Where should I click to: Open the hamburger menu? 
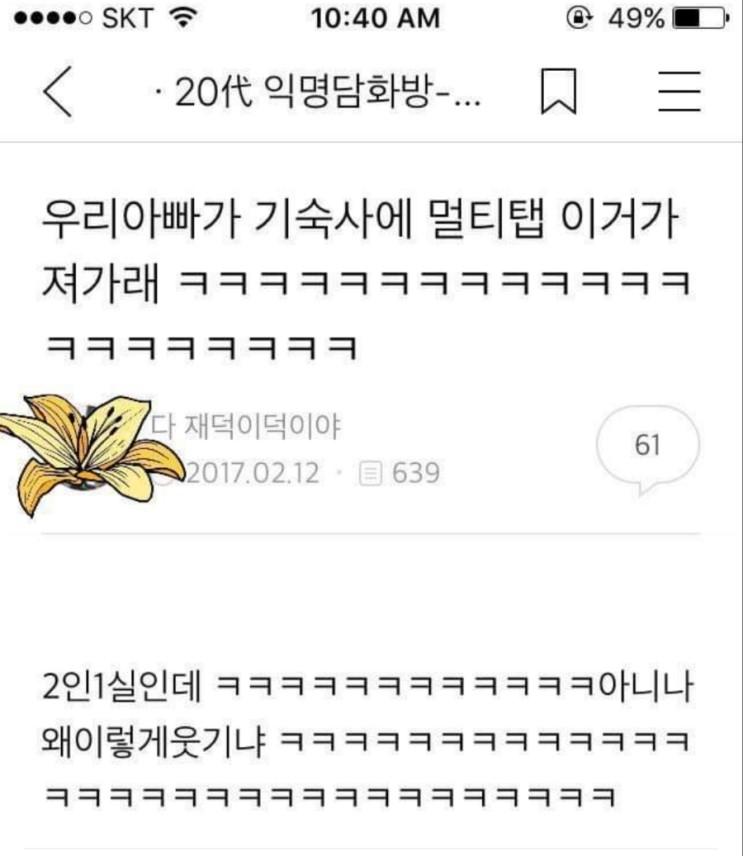click(679, 91)
